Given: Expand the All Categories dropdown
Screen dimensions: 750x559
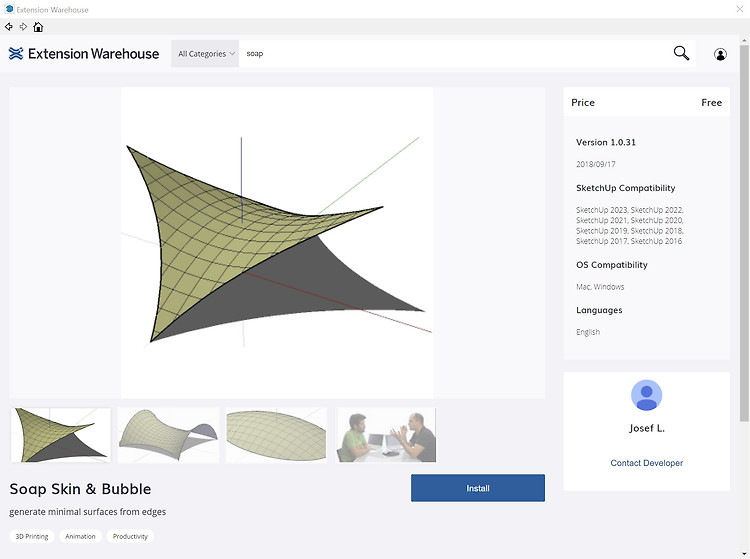Looking at the screenshot, I should click(205, 54).
